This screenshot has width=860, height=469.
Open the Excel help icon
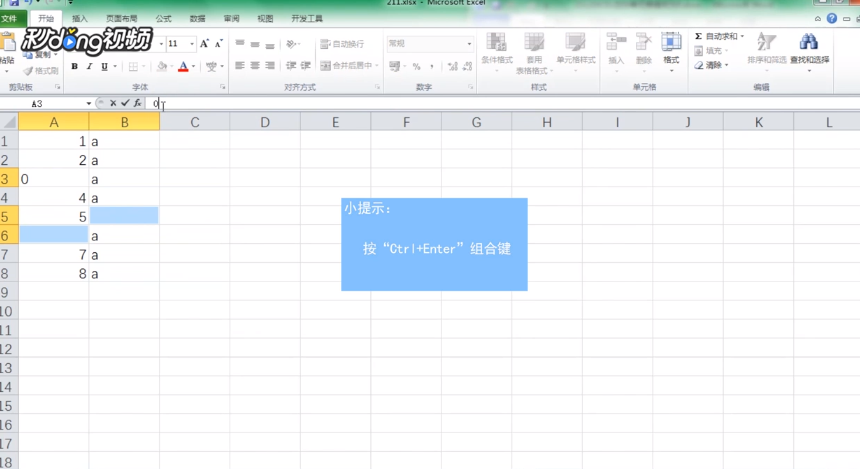831,19
